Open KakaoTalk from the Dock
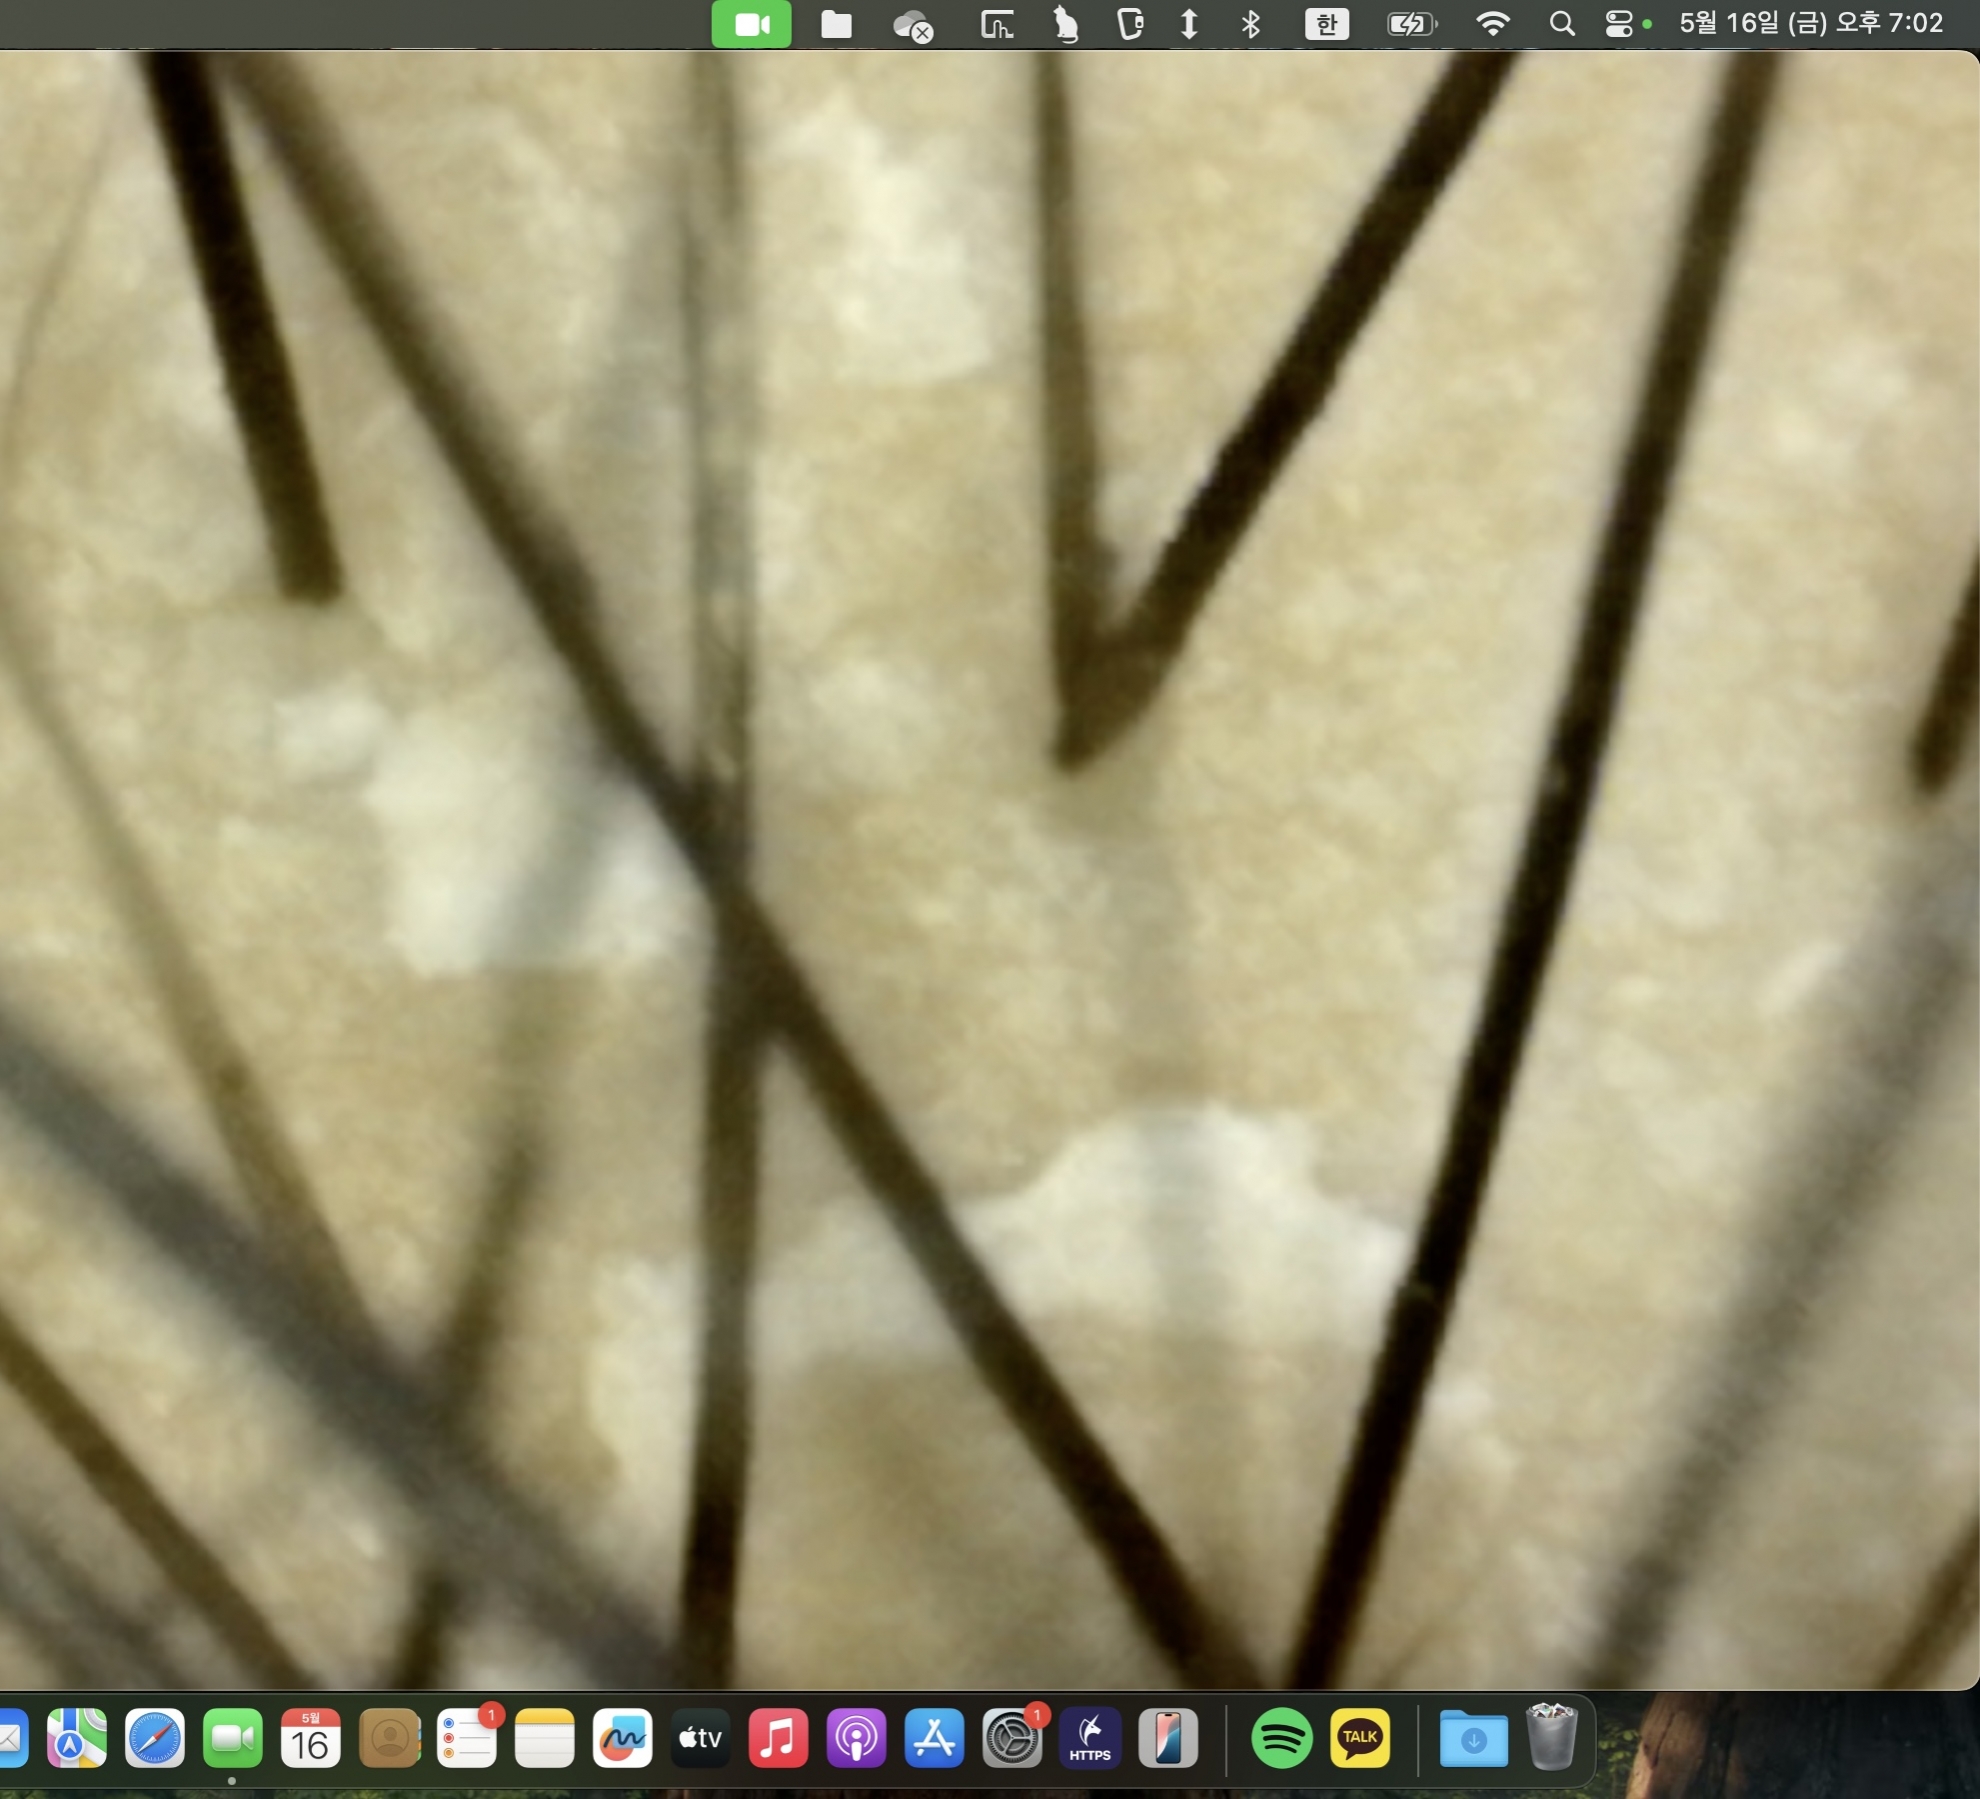The height and width of the screenshot is (1799, 1980). click(1360, 1739)
